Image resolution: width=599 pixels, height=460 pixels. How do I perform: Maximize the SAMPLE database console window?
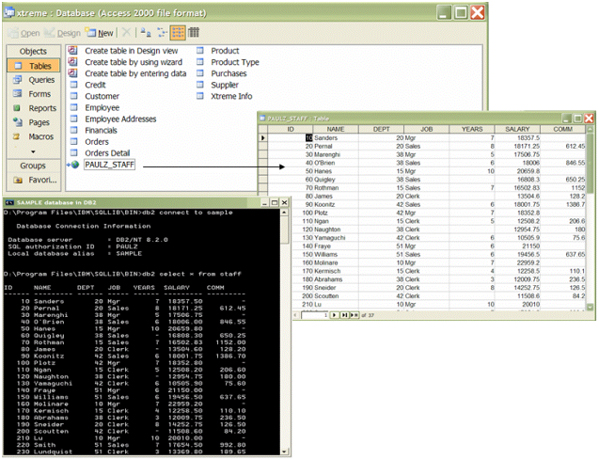pos(274,202)
